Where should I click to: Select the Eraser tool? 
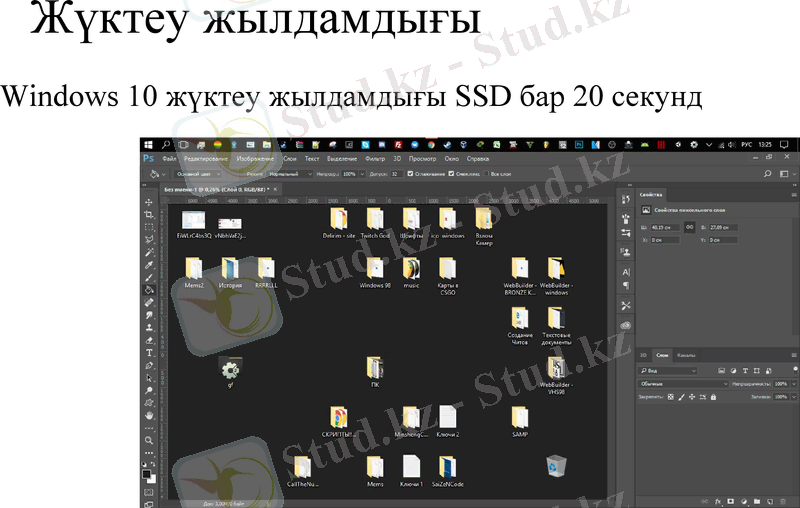[x=148, y=340]
